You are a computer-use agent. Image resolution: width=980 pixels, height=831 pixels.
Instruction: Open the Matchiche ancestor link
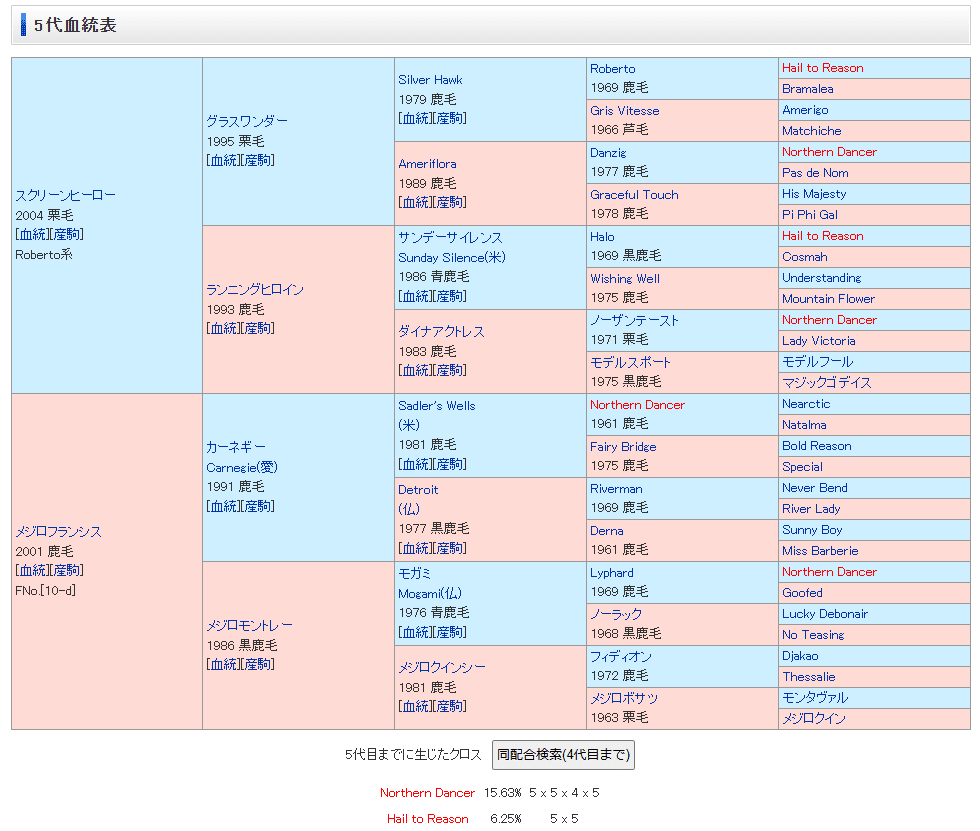(x=811, y=131)
